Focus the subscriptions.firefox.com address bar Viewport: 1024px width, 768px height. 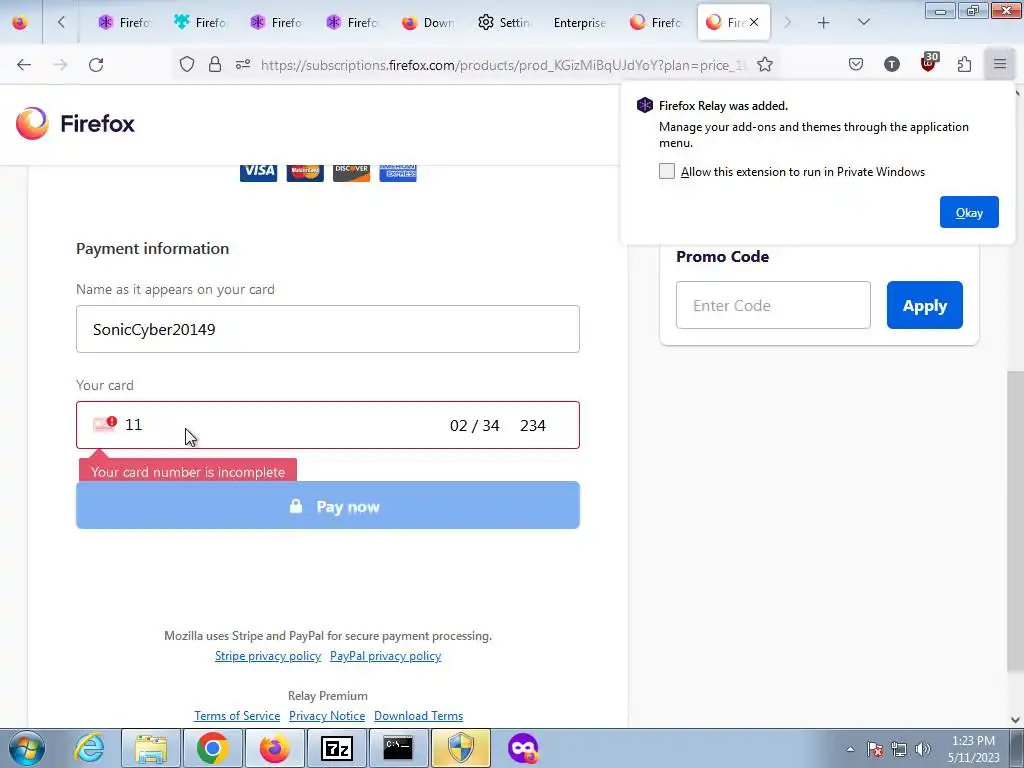[503, 65]
